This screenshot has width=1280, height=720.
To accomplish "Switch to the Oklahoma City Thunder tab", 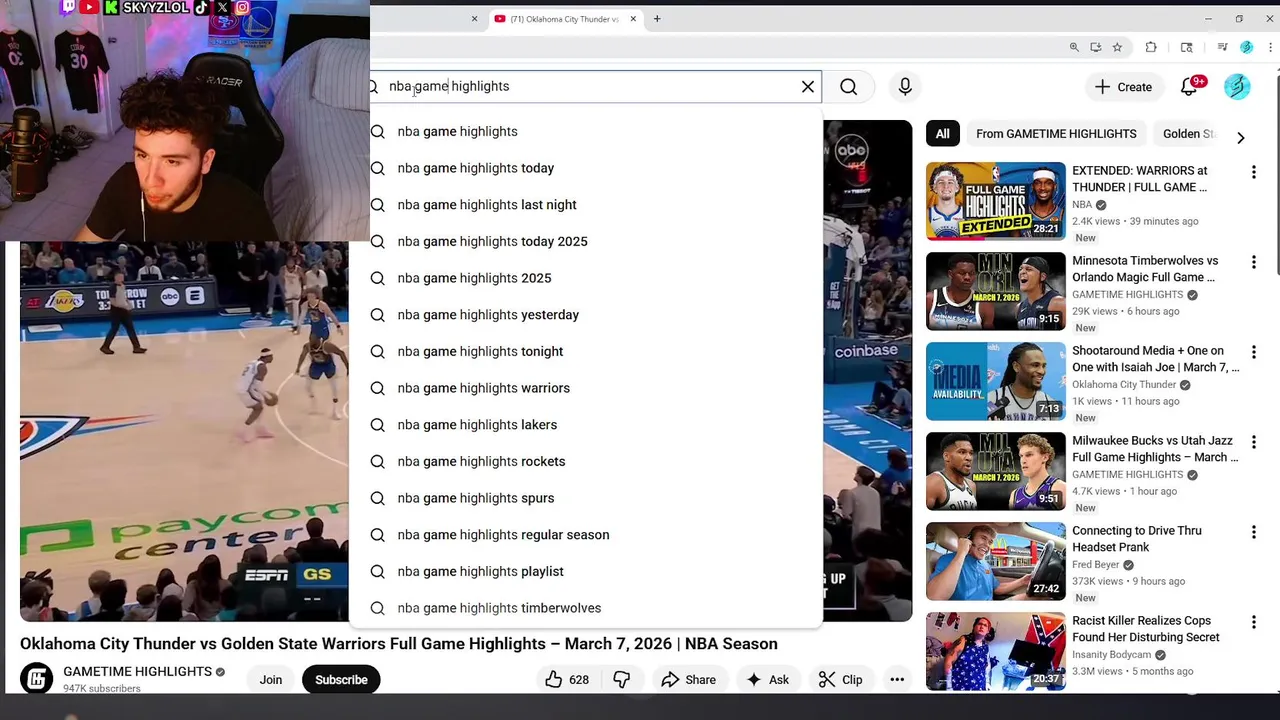I will pos(565,19).
